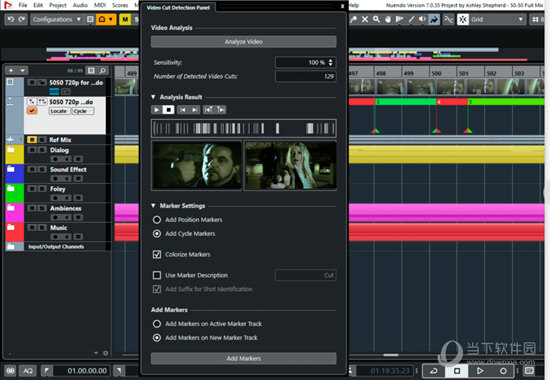
Task: Play the analysis result preview
Action: tap(156, 110)
